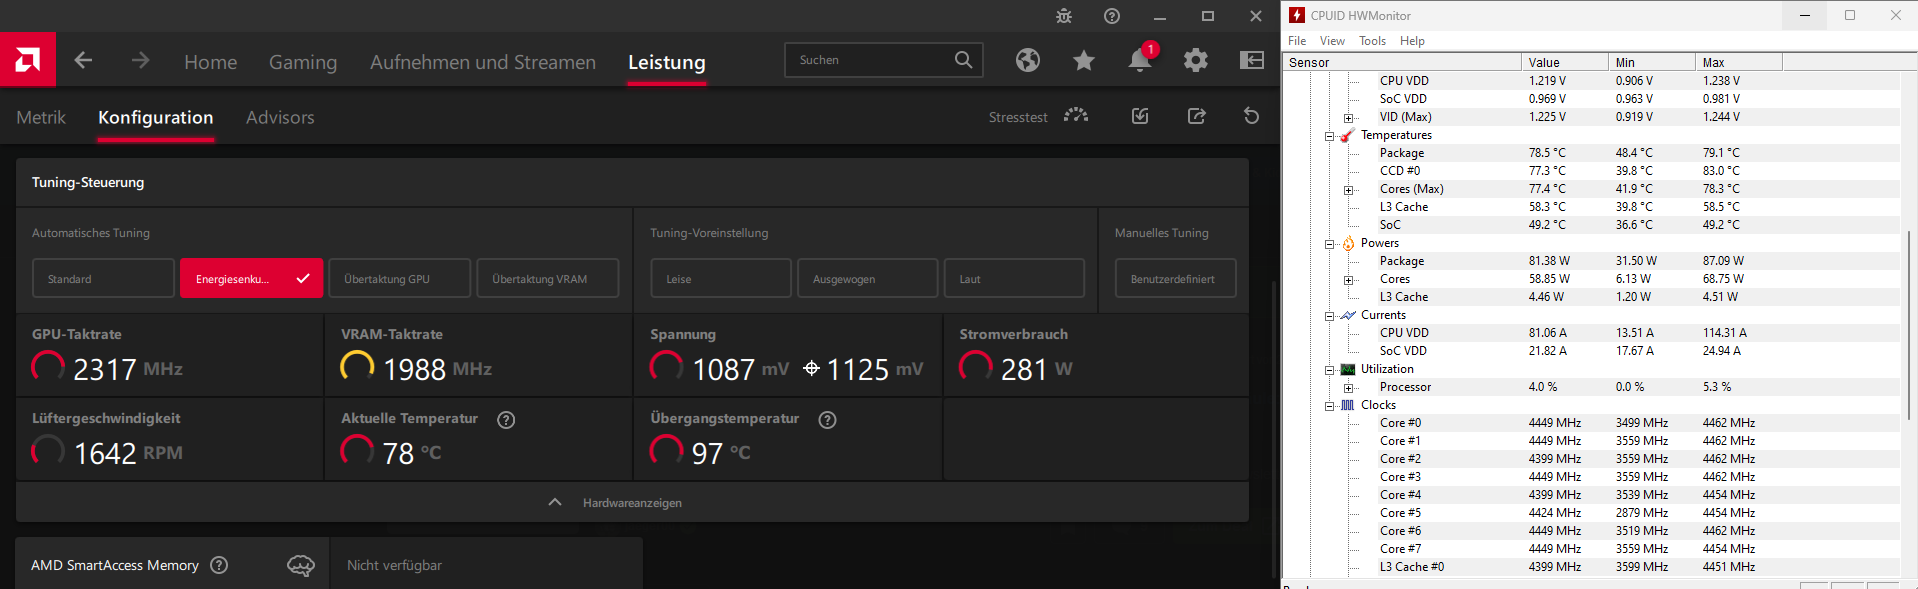1918x589 pixels.
Task: Click the HWMonitor vertical scrollbar
Action: tap(1909, 325)
